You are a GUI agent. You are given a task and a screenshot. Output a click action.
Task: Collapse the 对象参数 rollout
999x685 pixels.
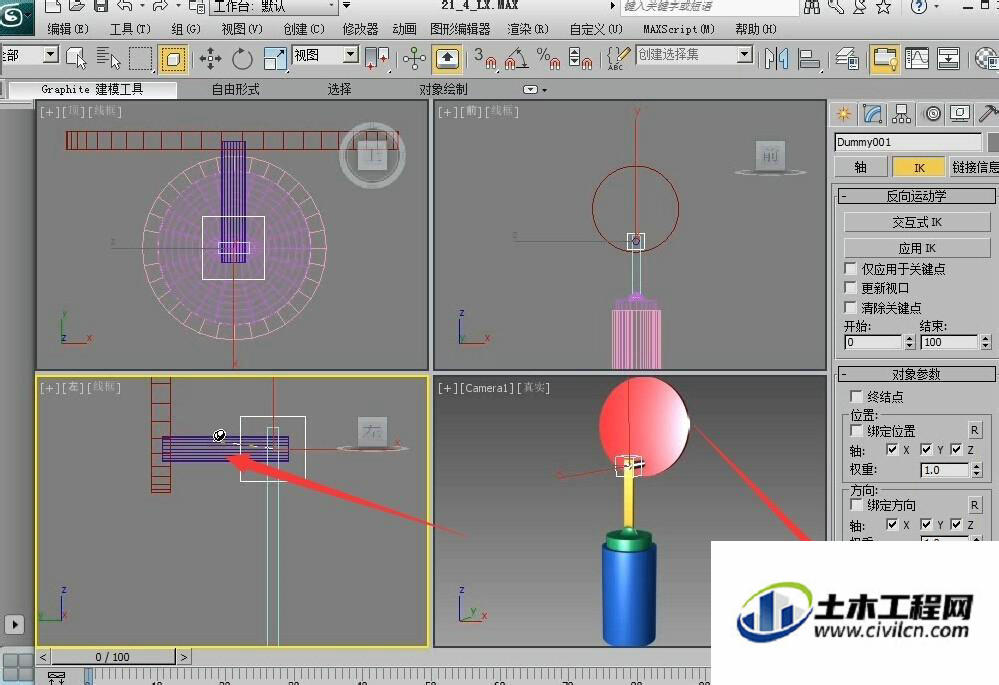(916, 374)
